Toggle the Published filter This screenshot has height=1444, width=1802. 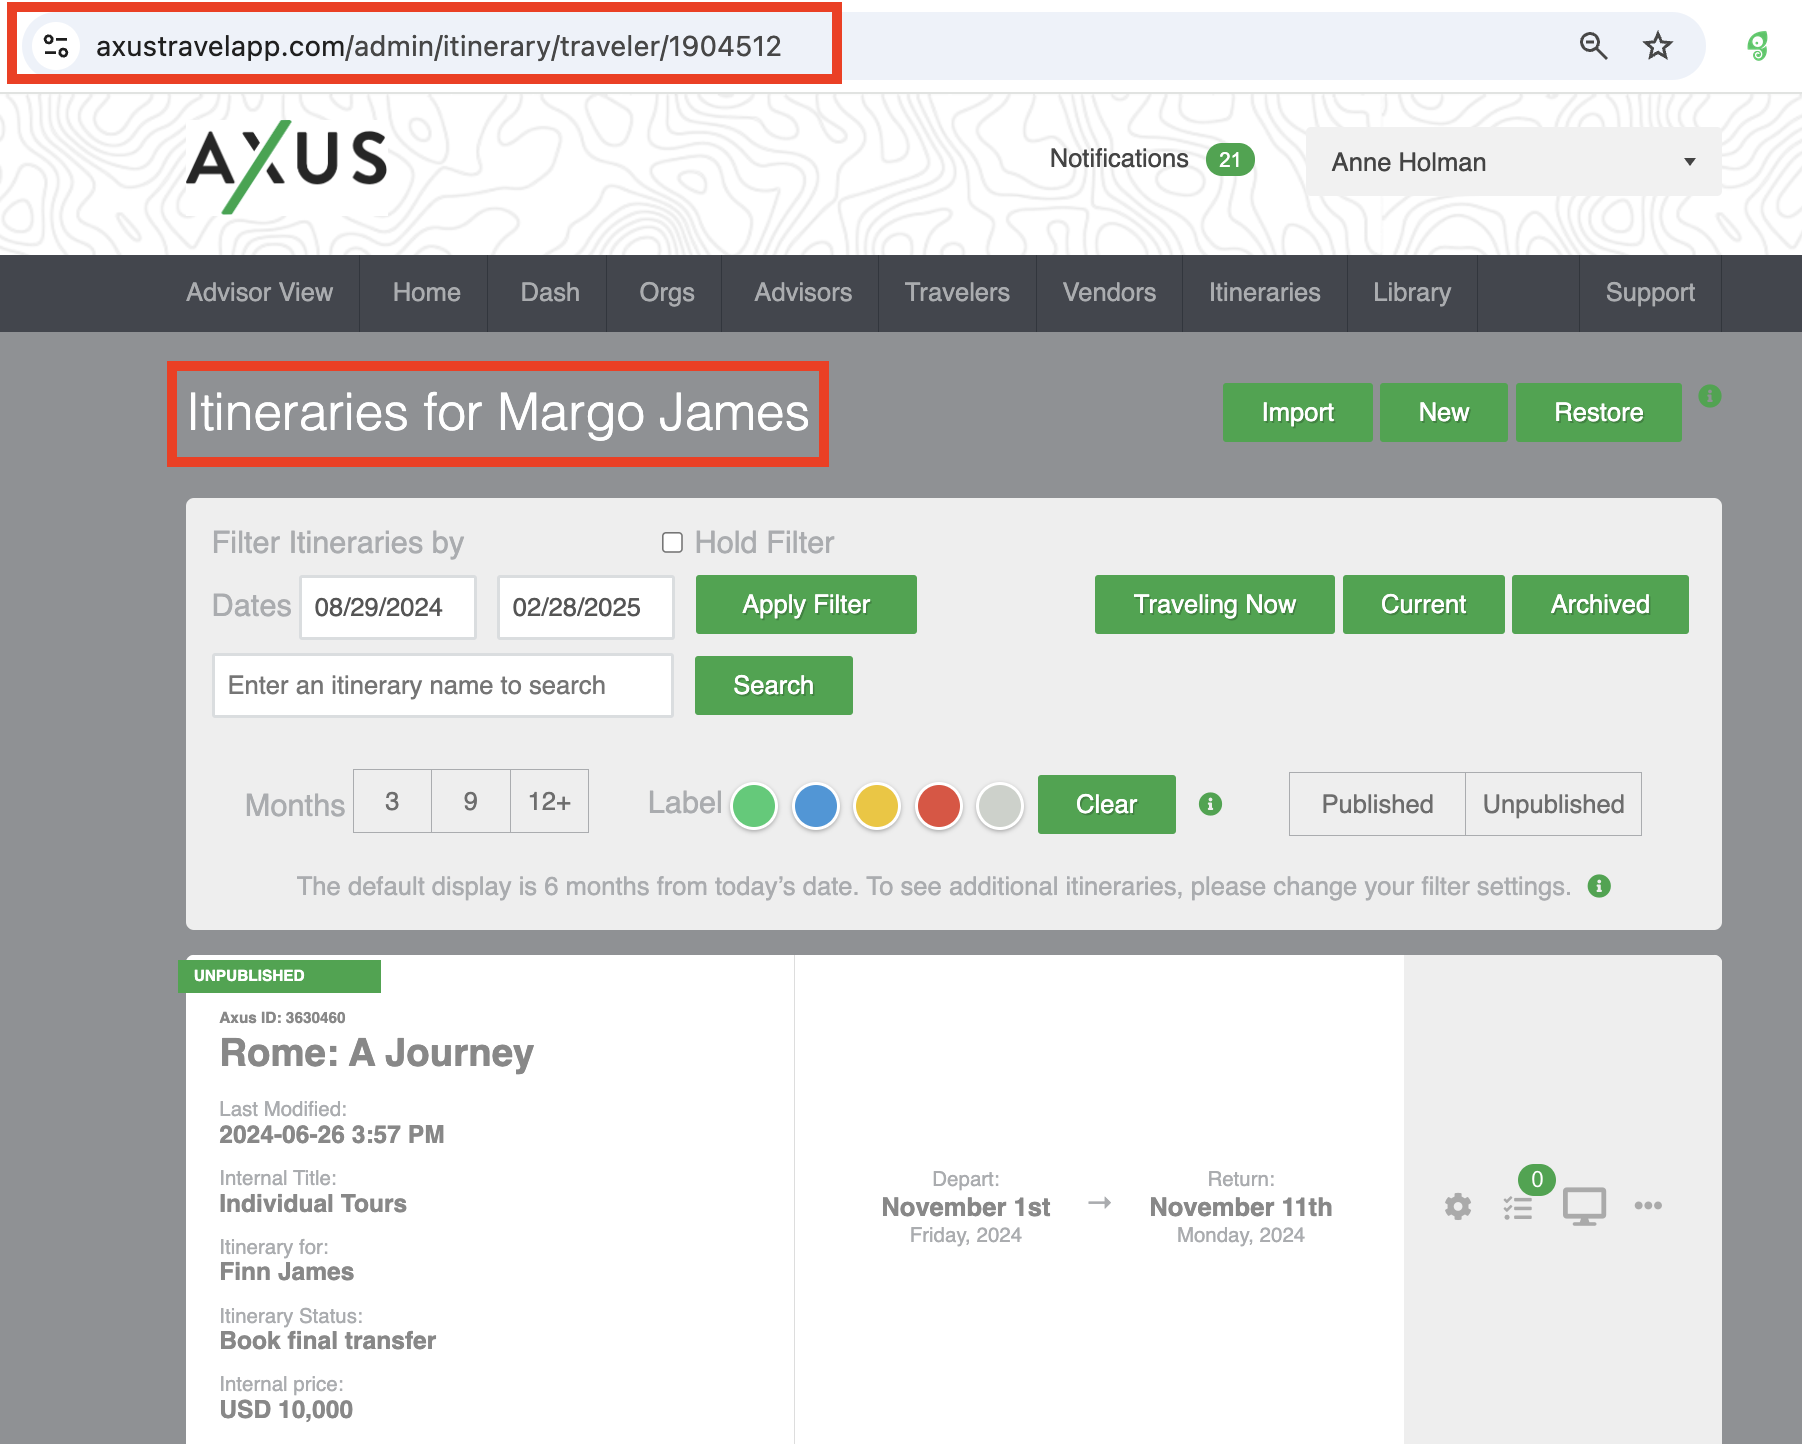1377,804
